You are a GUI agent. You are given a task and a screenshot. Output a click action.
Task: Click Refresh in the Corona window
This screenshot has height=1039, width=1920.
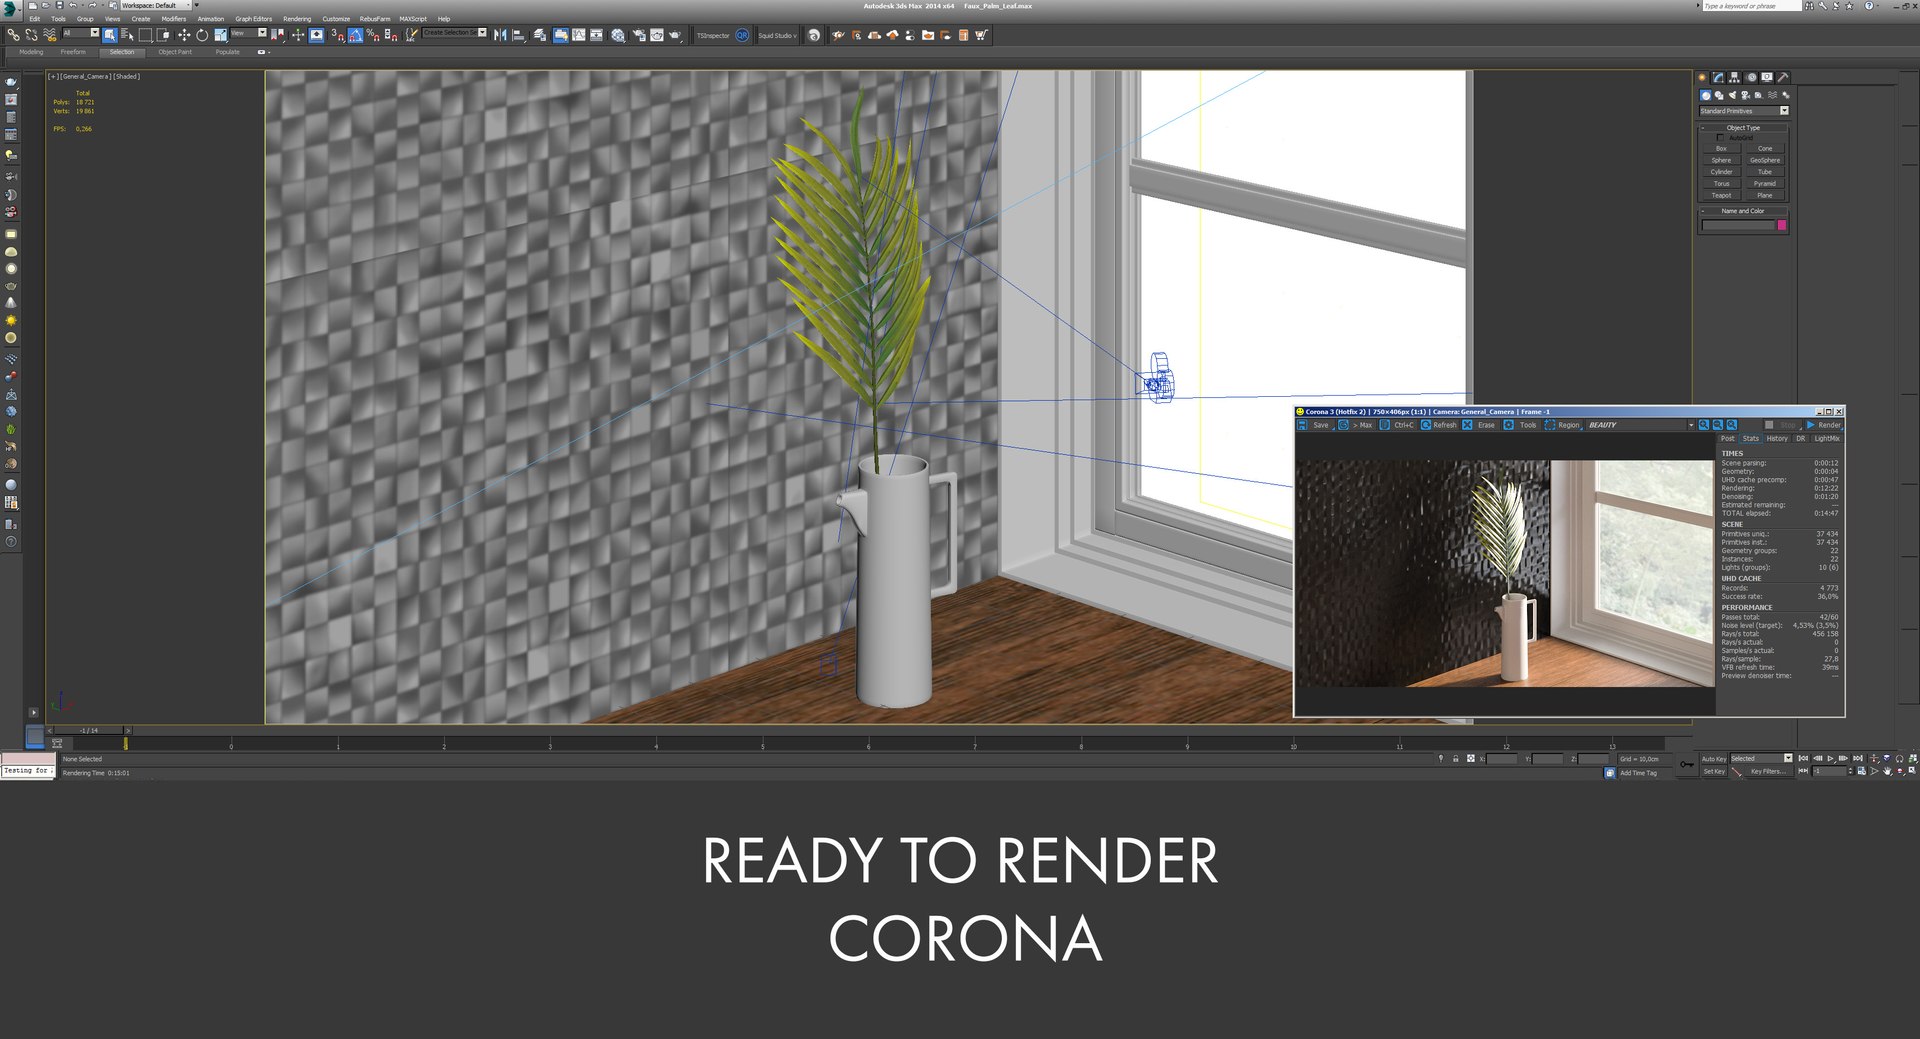1439,425
